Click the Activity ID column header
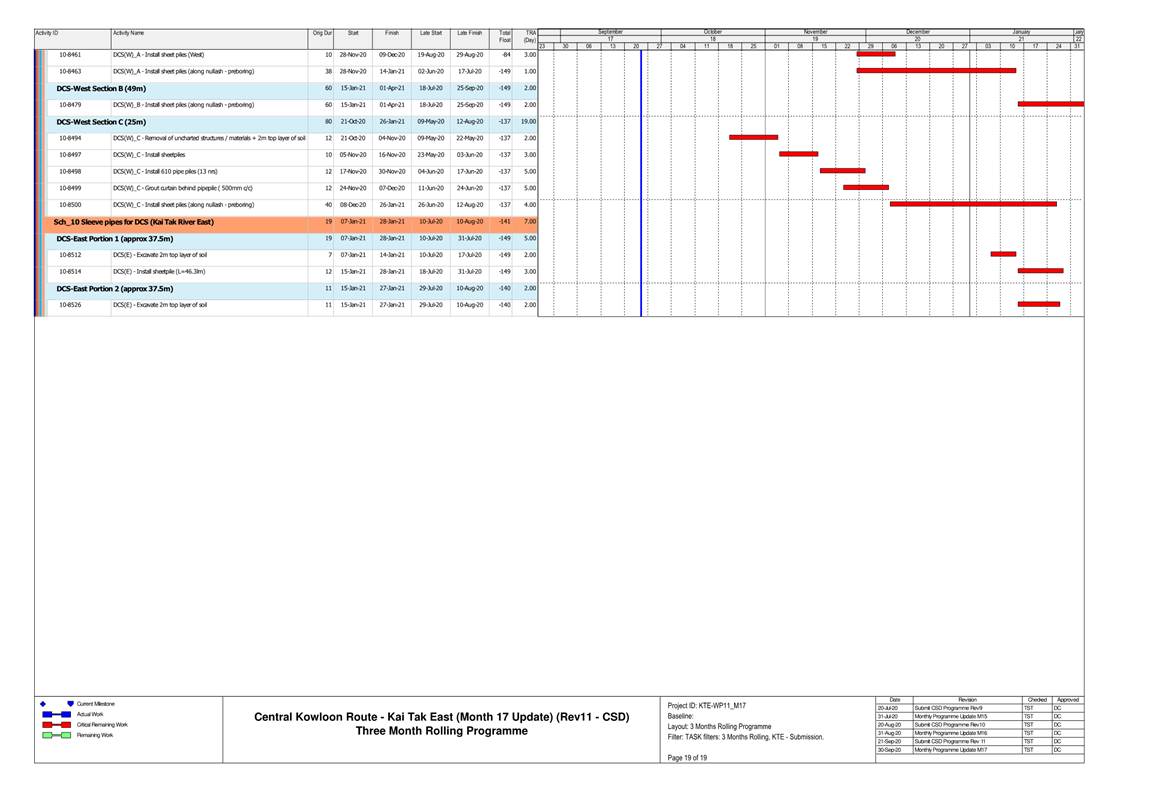1149x812 pixels. tap(47, 33)
